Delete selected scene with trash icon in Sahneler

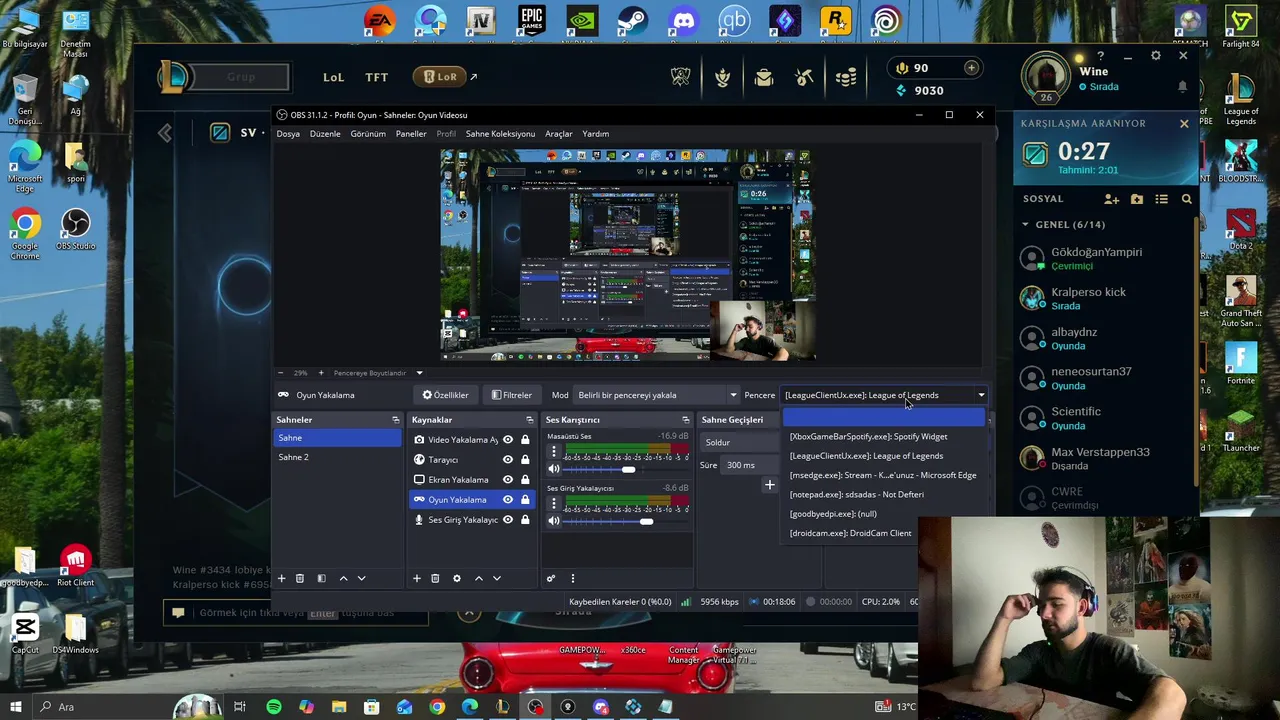[299, 578]
